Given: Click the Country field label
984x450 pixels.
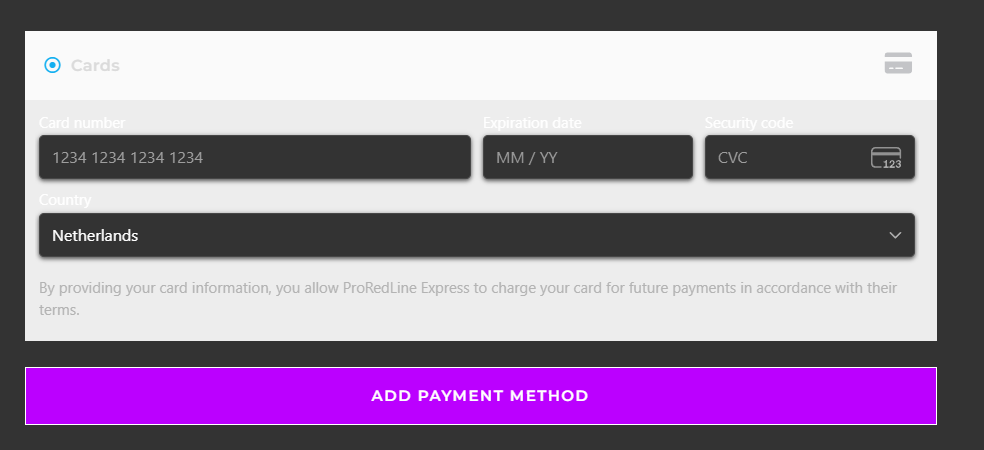Looking at the screenshot, I should tap(65, 200).
